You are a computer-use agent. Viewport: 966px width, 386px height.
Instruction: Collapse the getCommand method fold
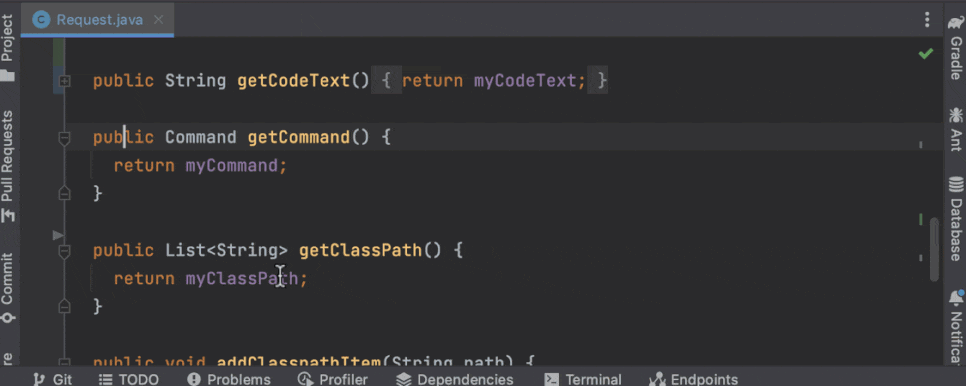coord(64,139)
